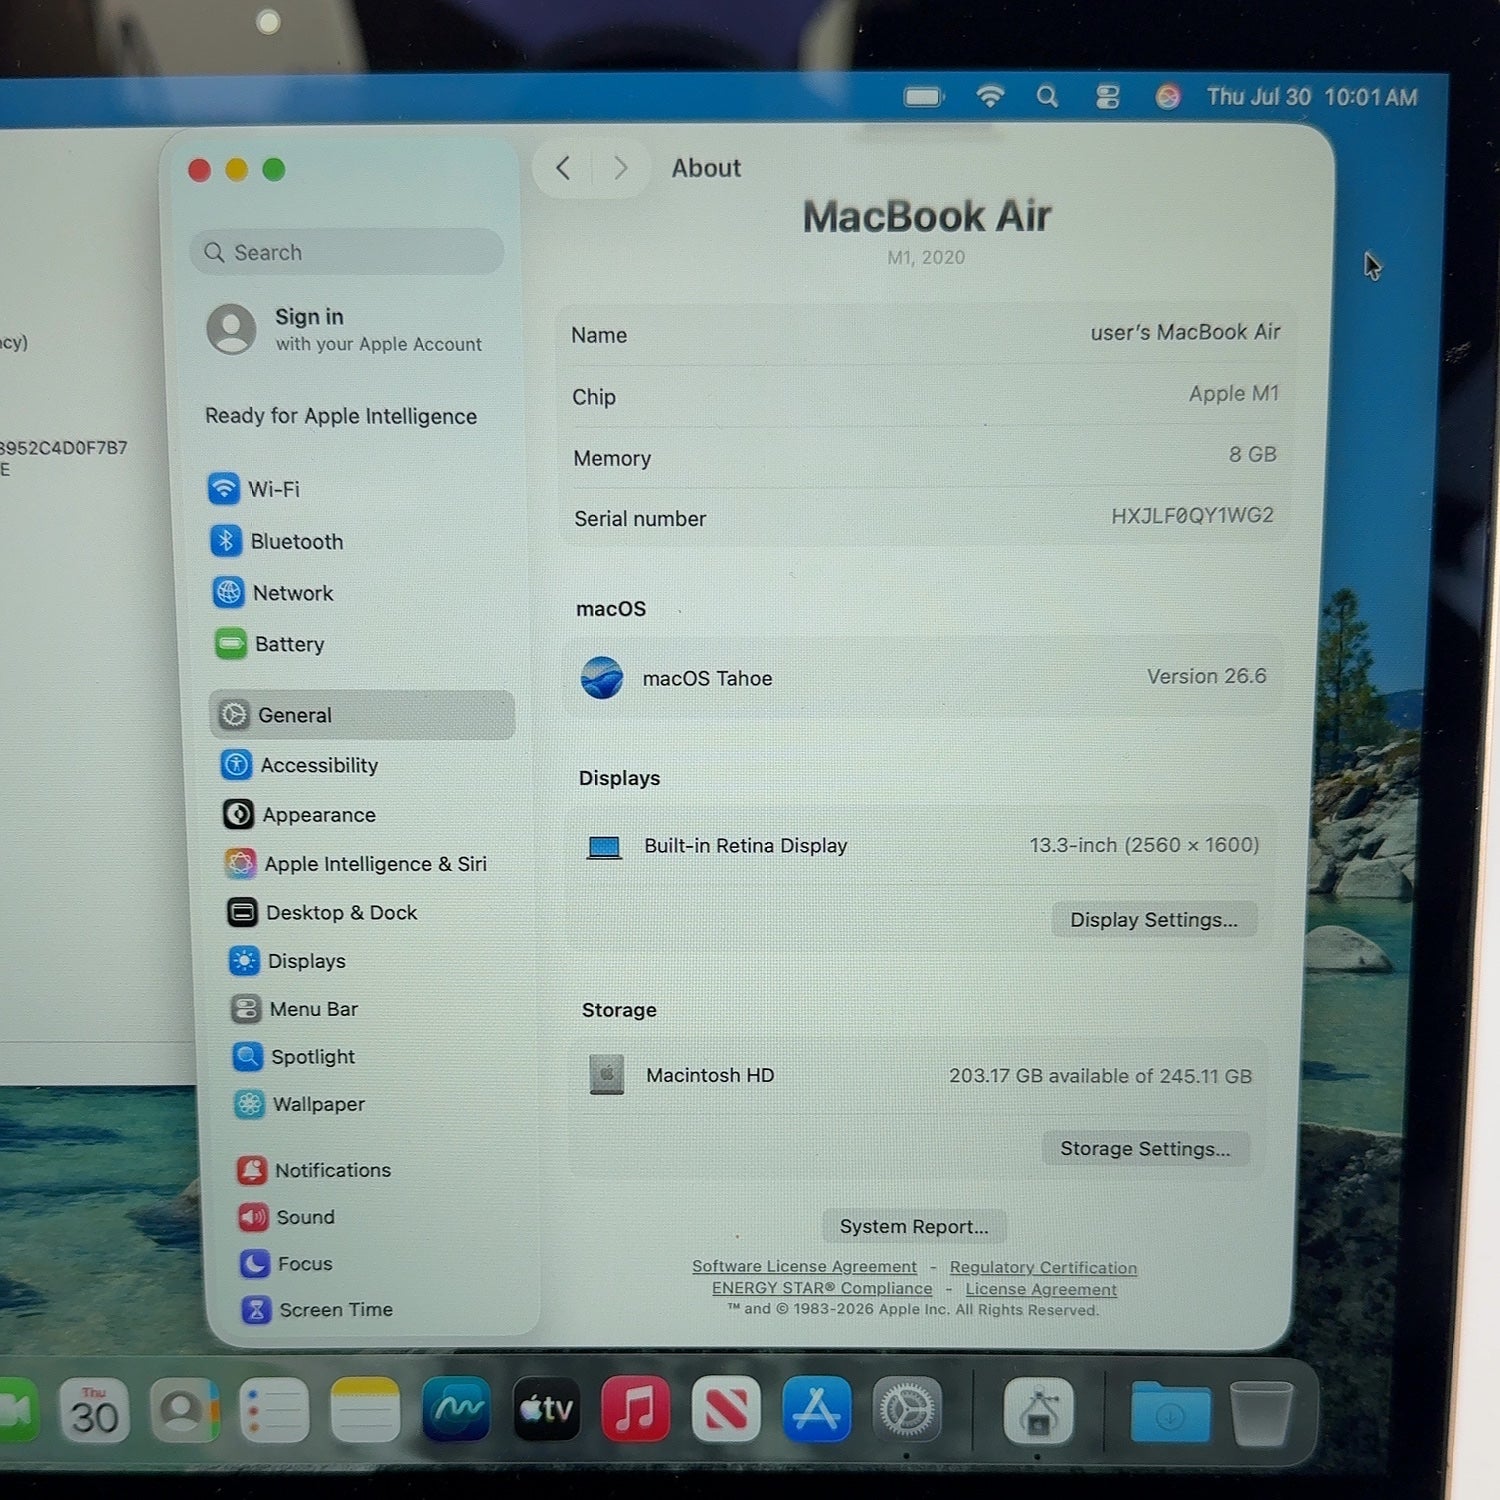Open the Wi-Fi settings pane in sidebar
The width and height of the screenshot is (1500, 1500).
tap(255, 489)
